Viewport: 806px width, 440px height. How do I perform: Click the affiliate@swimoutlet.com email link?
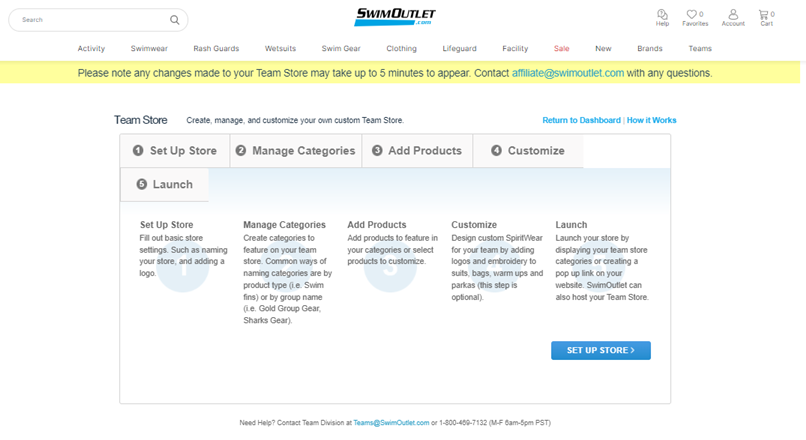[567, 73]
